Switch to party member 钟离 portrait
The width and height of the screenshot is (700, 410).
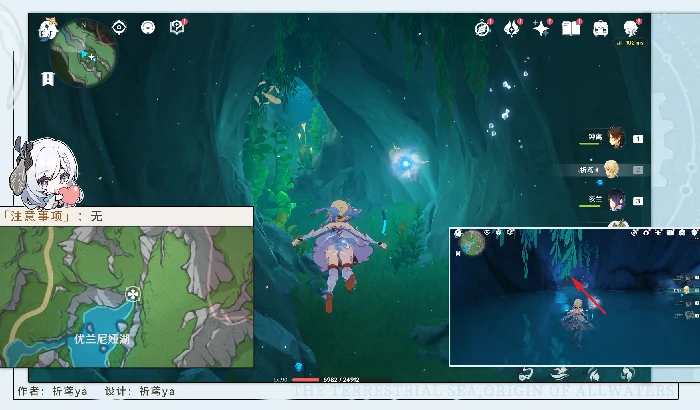point(616,137)
